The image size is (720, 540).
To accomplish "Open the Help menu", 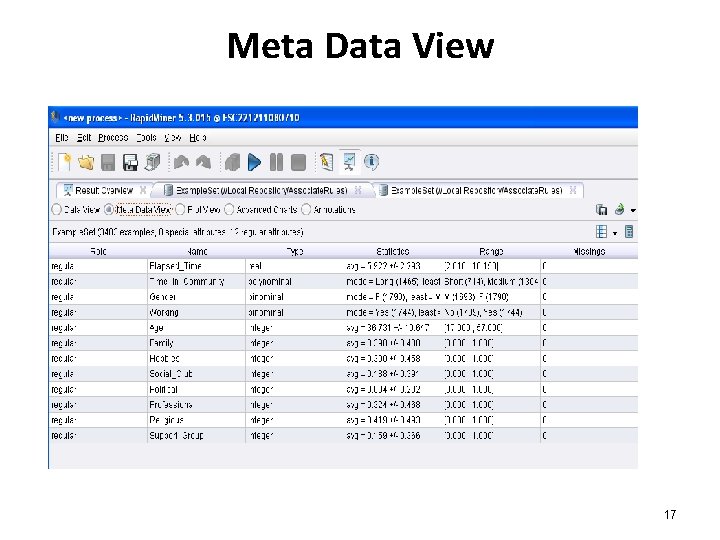I will tap(198, 138).
